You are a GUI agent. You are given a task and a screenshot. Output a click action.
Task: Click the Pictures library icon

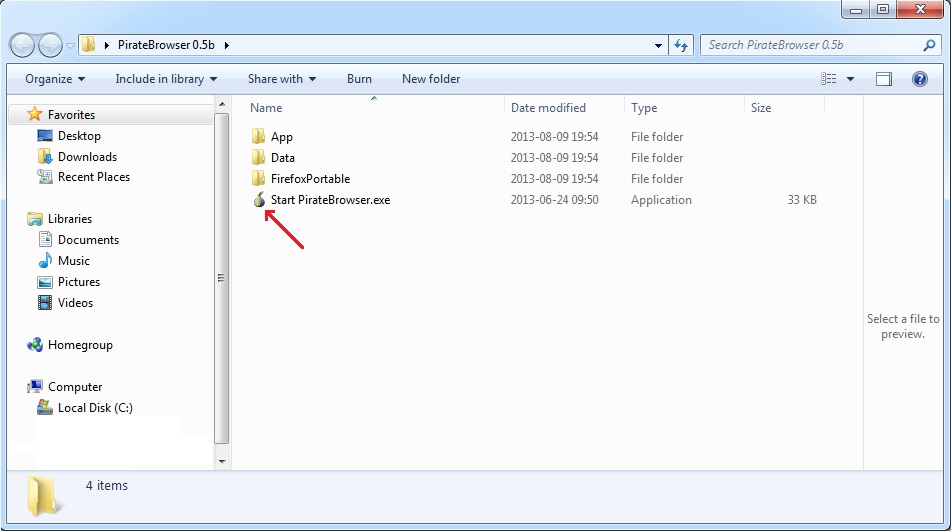click(45, 282)
